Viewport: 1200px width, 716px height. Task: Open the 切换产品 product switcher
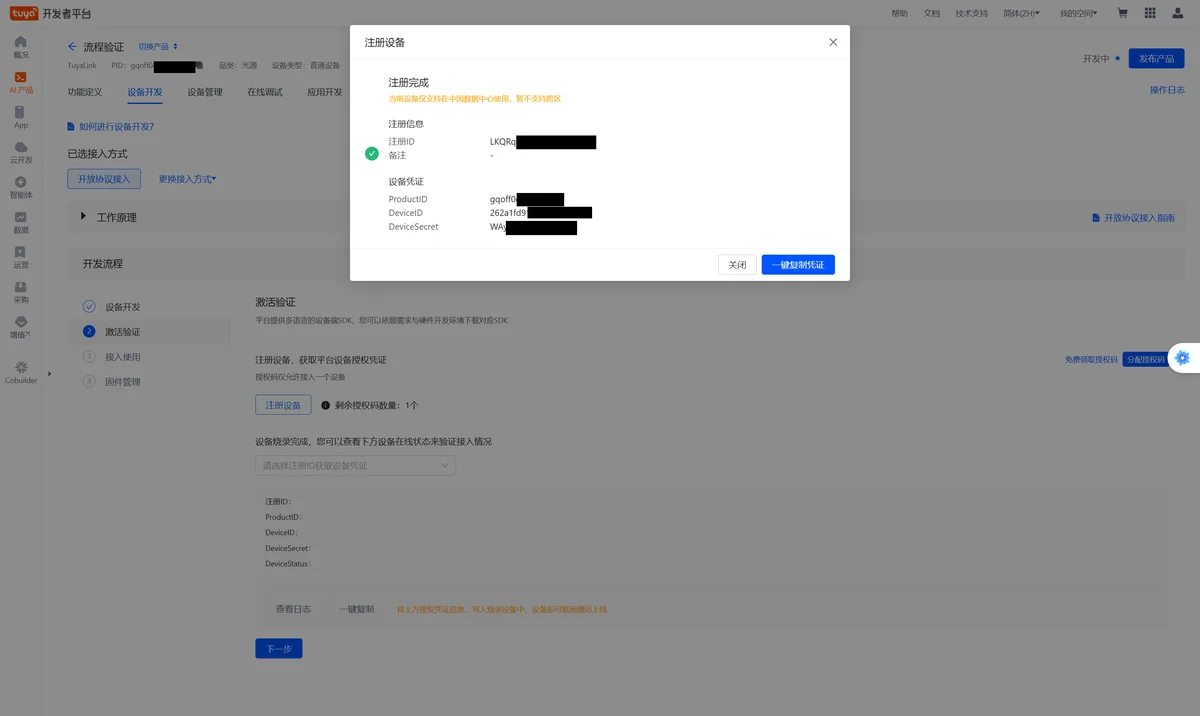158,47
